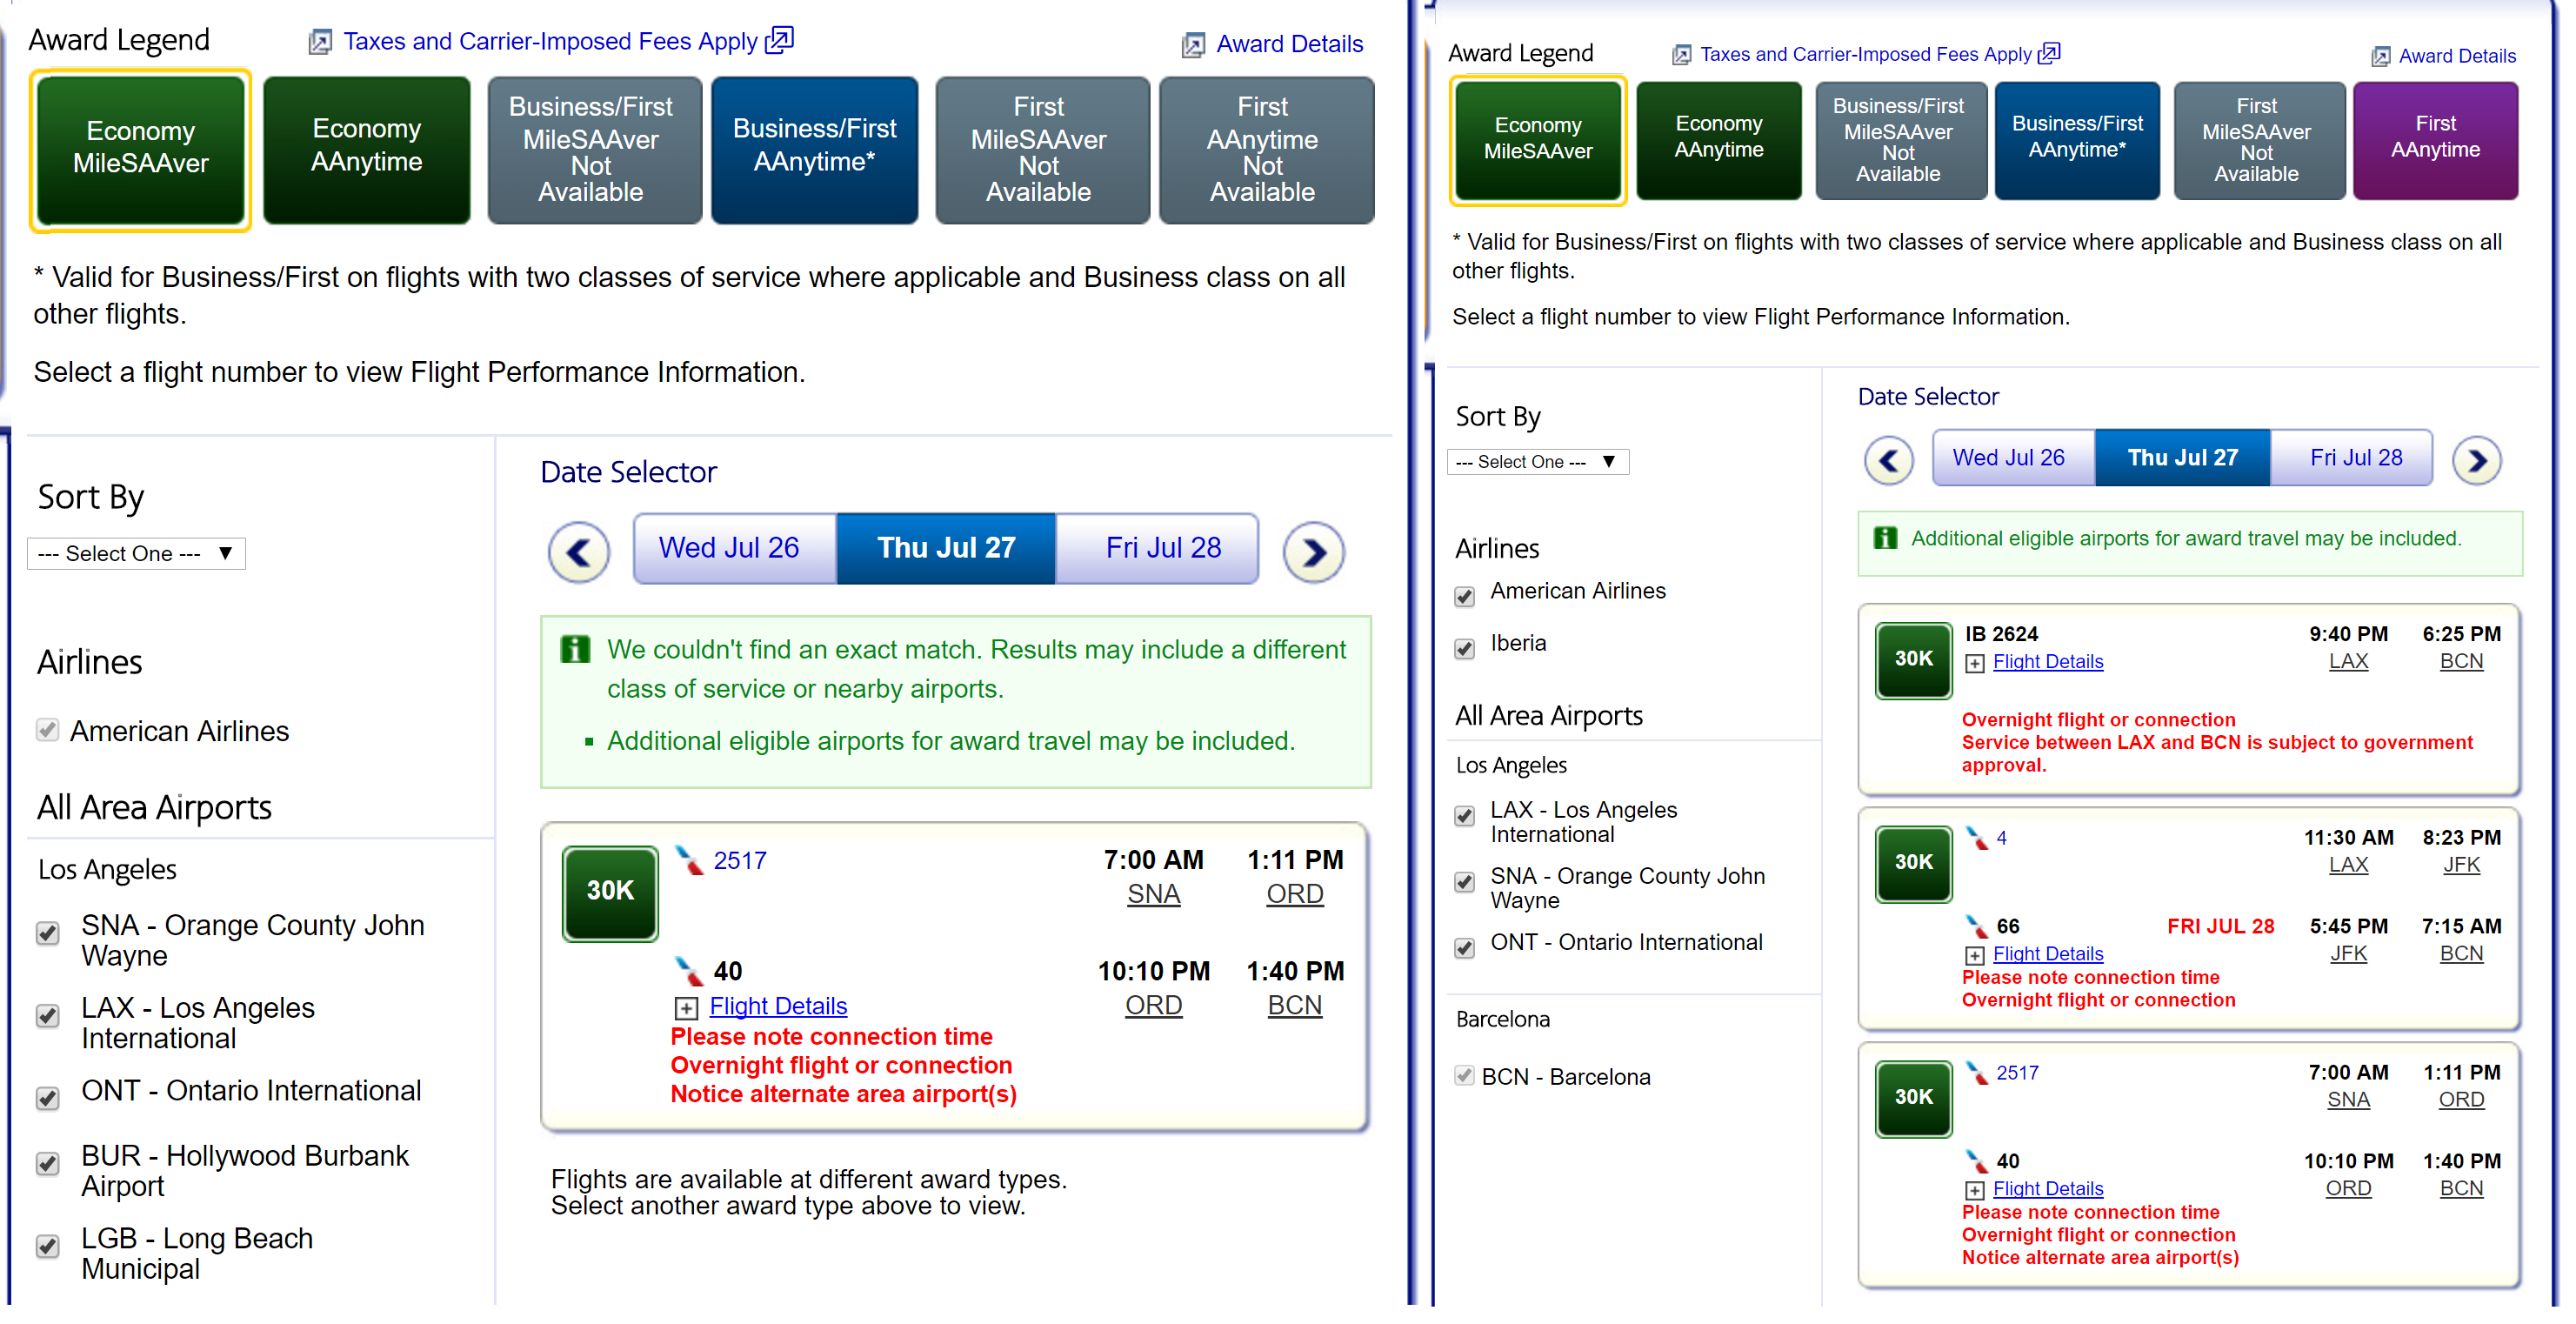Click next date arrow in left panel
Image resolution: width=2576 pixels, height=1324 pixels.
point(1313,552)
